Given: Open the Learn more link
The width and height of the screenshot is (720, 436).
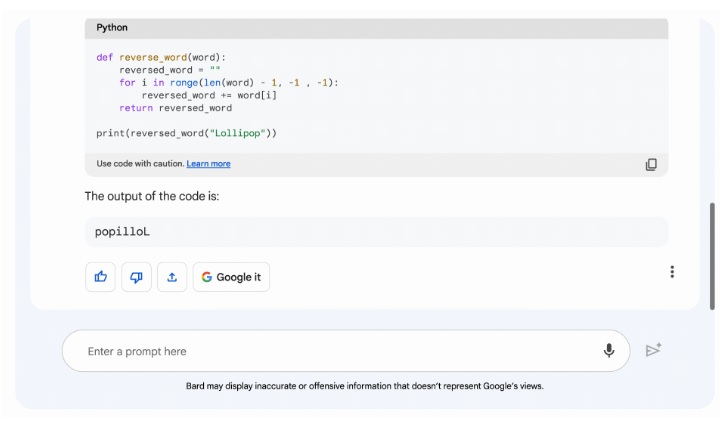Looking at the screenshot, I should coord(208,164).
